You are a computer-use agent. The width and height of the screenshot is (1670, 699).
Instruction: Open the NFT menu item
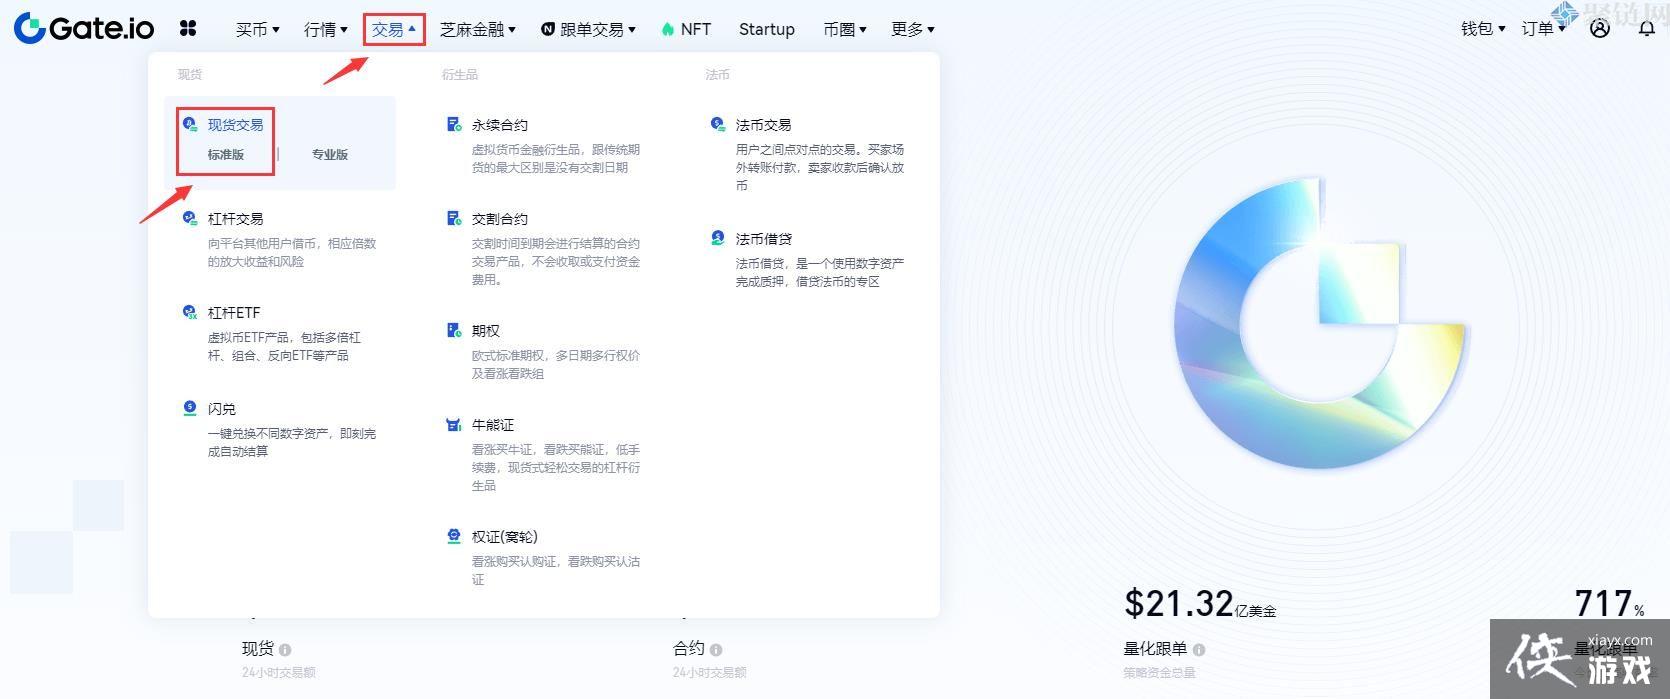click(x=686, y=29)
